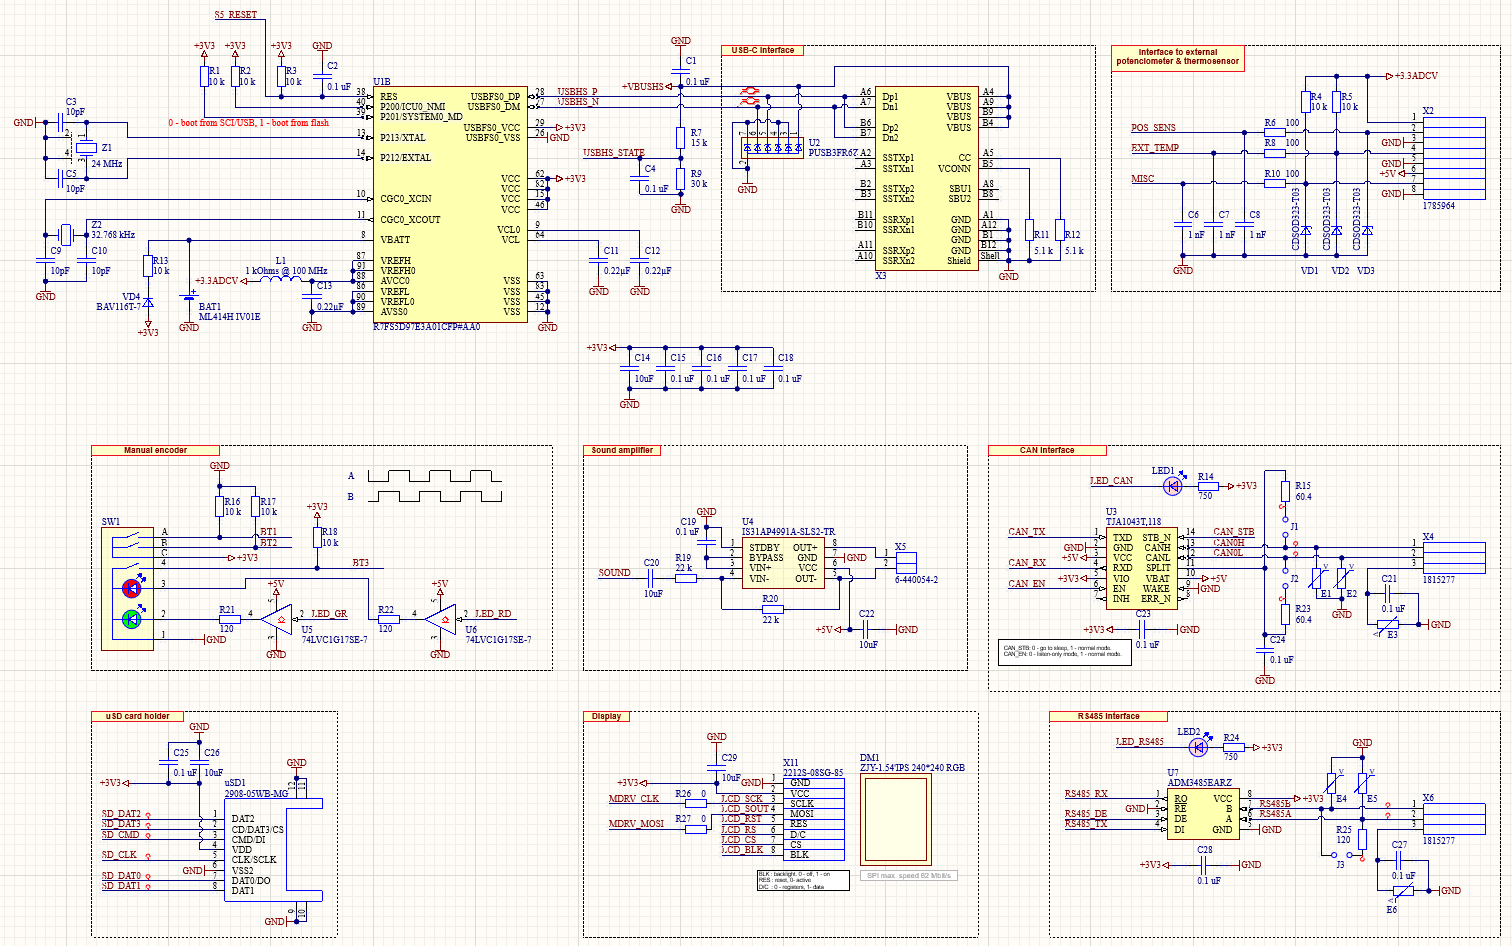
Task: Select the X3 USB-C connector body
Action: point(926,176)
